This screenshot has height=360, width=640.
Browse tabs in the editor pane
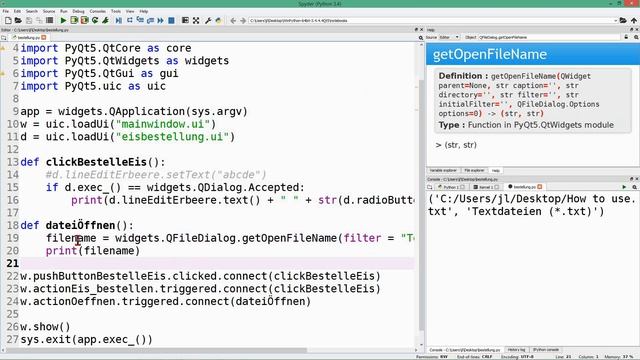(4, 38)
